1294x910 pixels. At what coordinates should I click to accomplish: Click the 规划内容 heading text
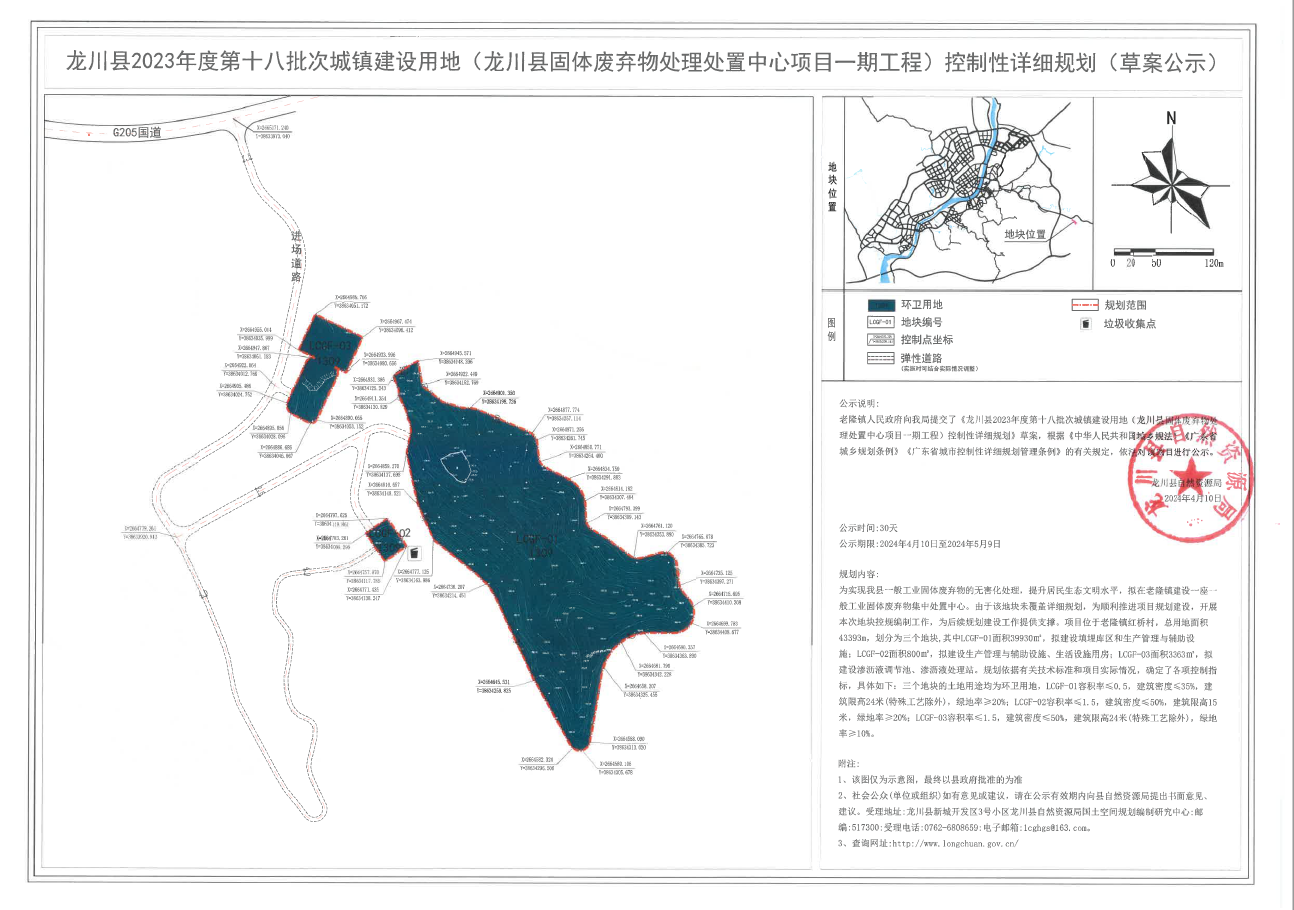pyautogui.click(x=858, y=576)
